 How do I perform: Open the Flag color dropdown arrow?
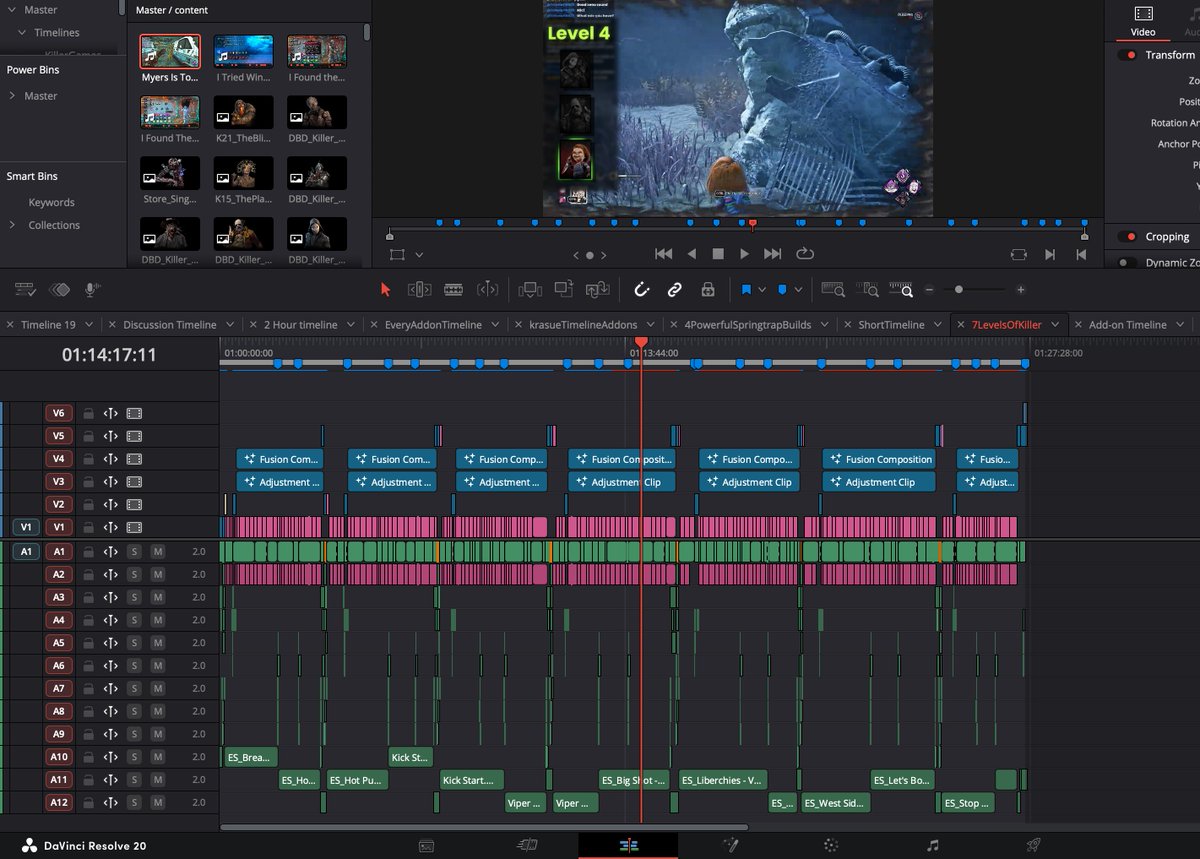click(x=762, y=291)
